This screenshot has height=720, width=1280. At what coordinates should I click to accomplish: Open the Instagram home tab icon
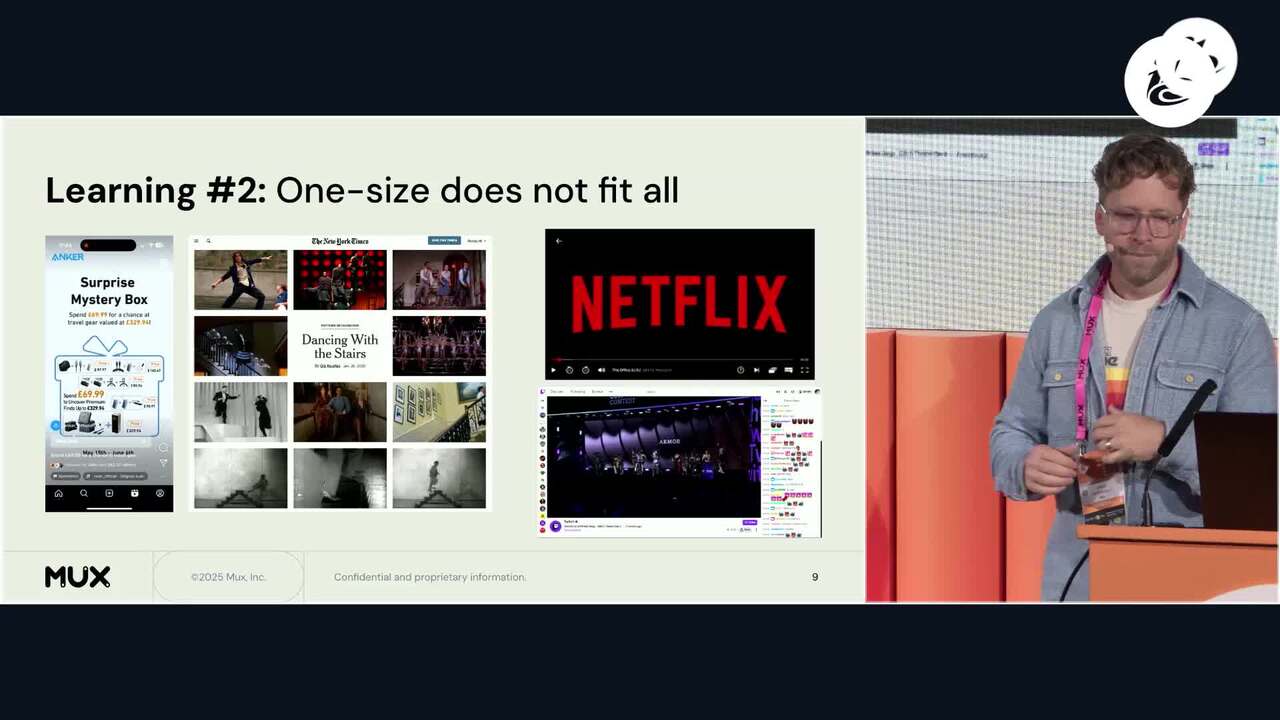click(58, 493)
